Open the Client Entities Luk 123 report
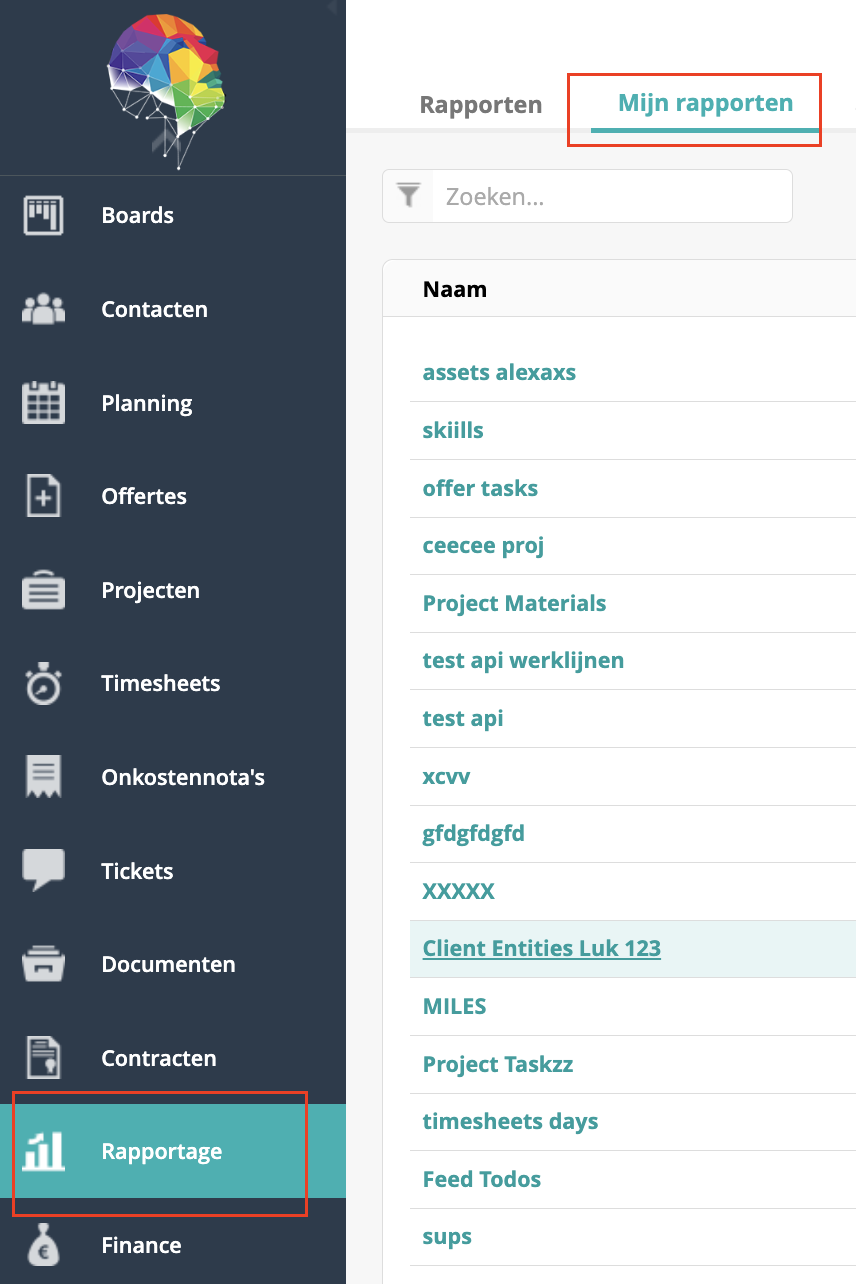This screenshot has height=1284, width=856. click(542, 948)
